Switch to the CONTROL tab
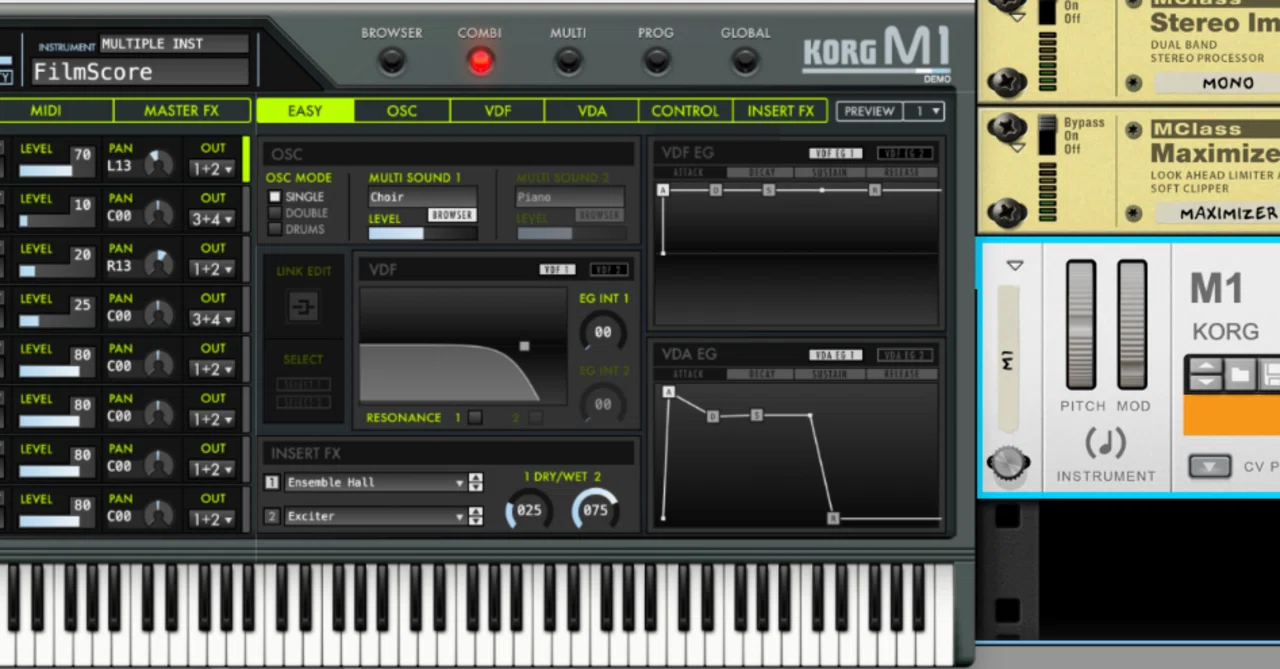The width and height of the screenshot is (1280, 669). tap(685, 110)
